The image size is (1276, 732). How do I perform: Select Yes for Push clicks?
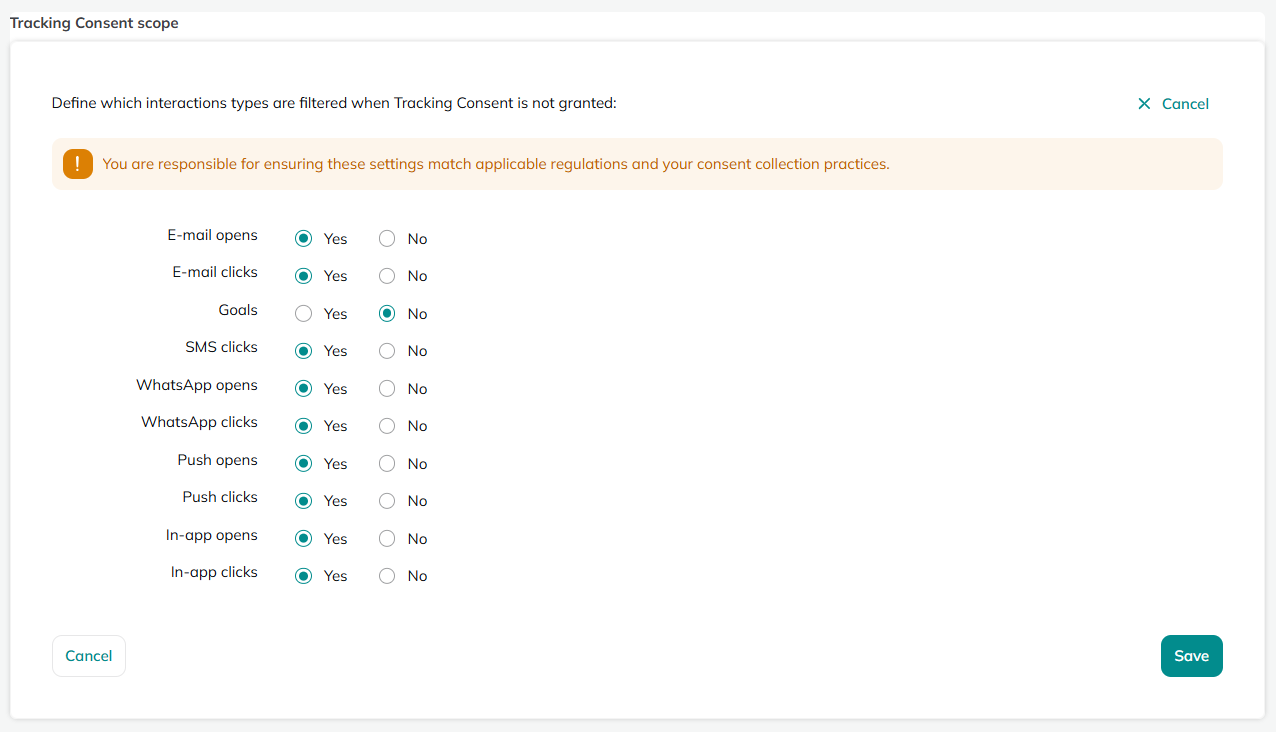pos(304,501)
